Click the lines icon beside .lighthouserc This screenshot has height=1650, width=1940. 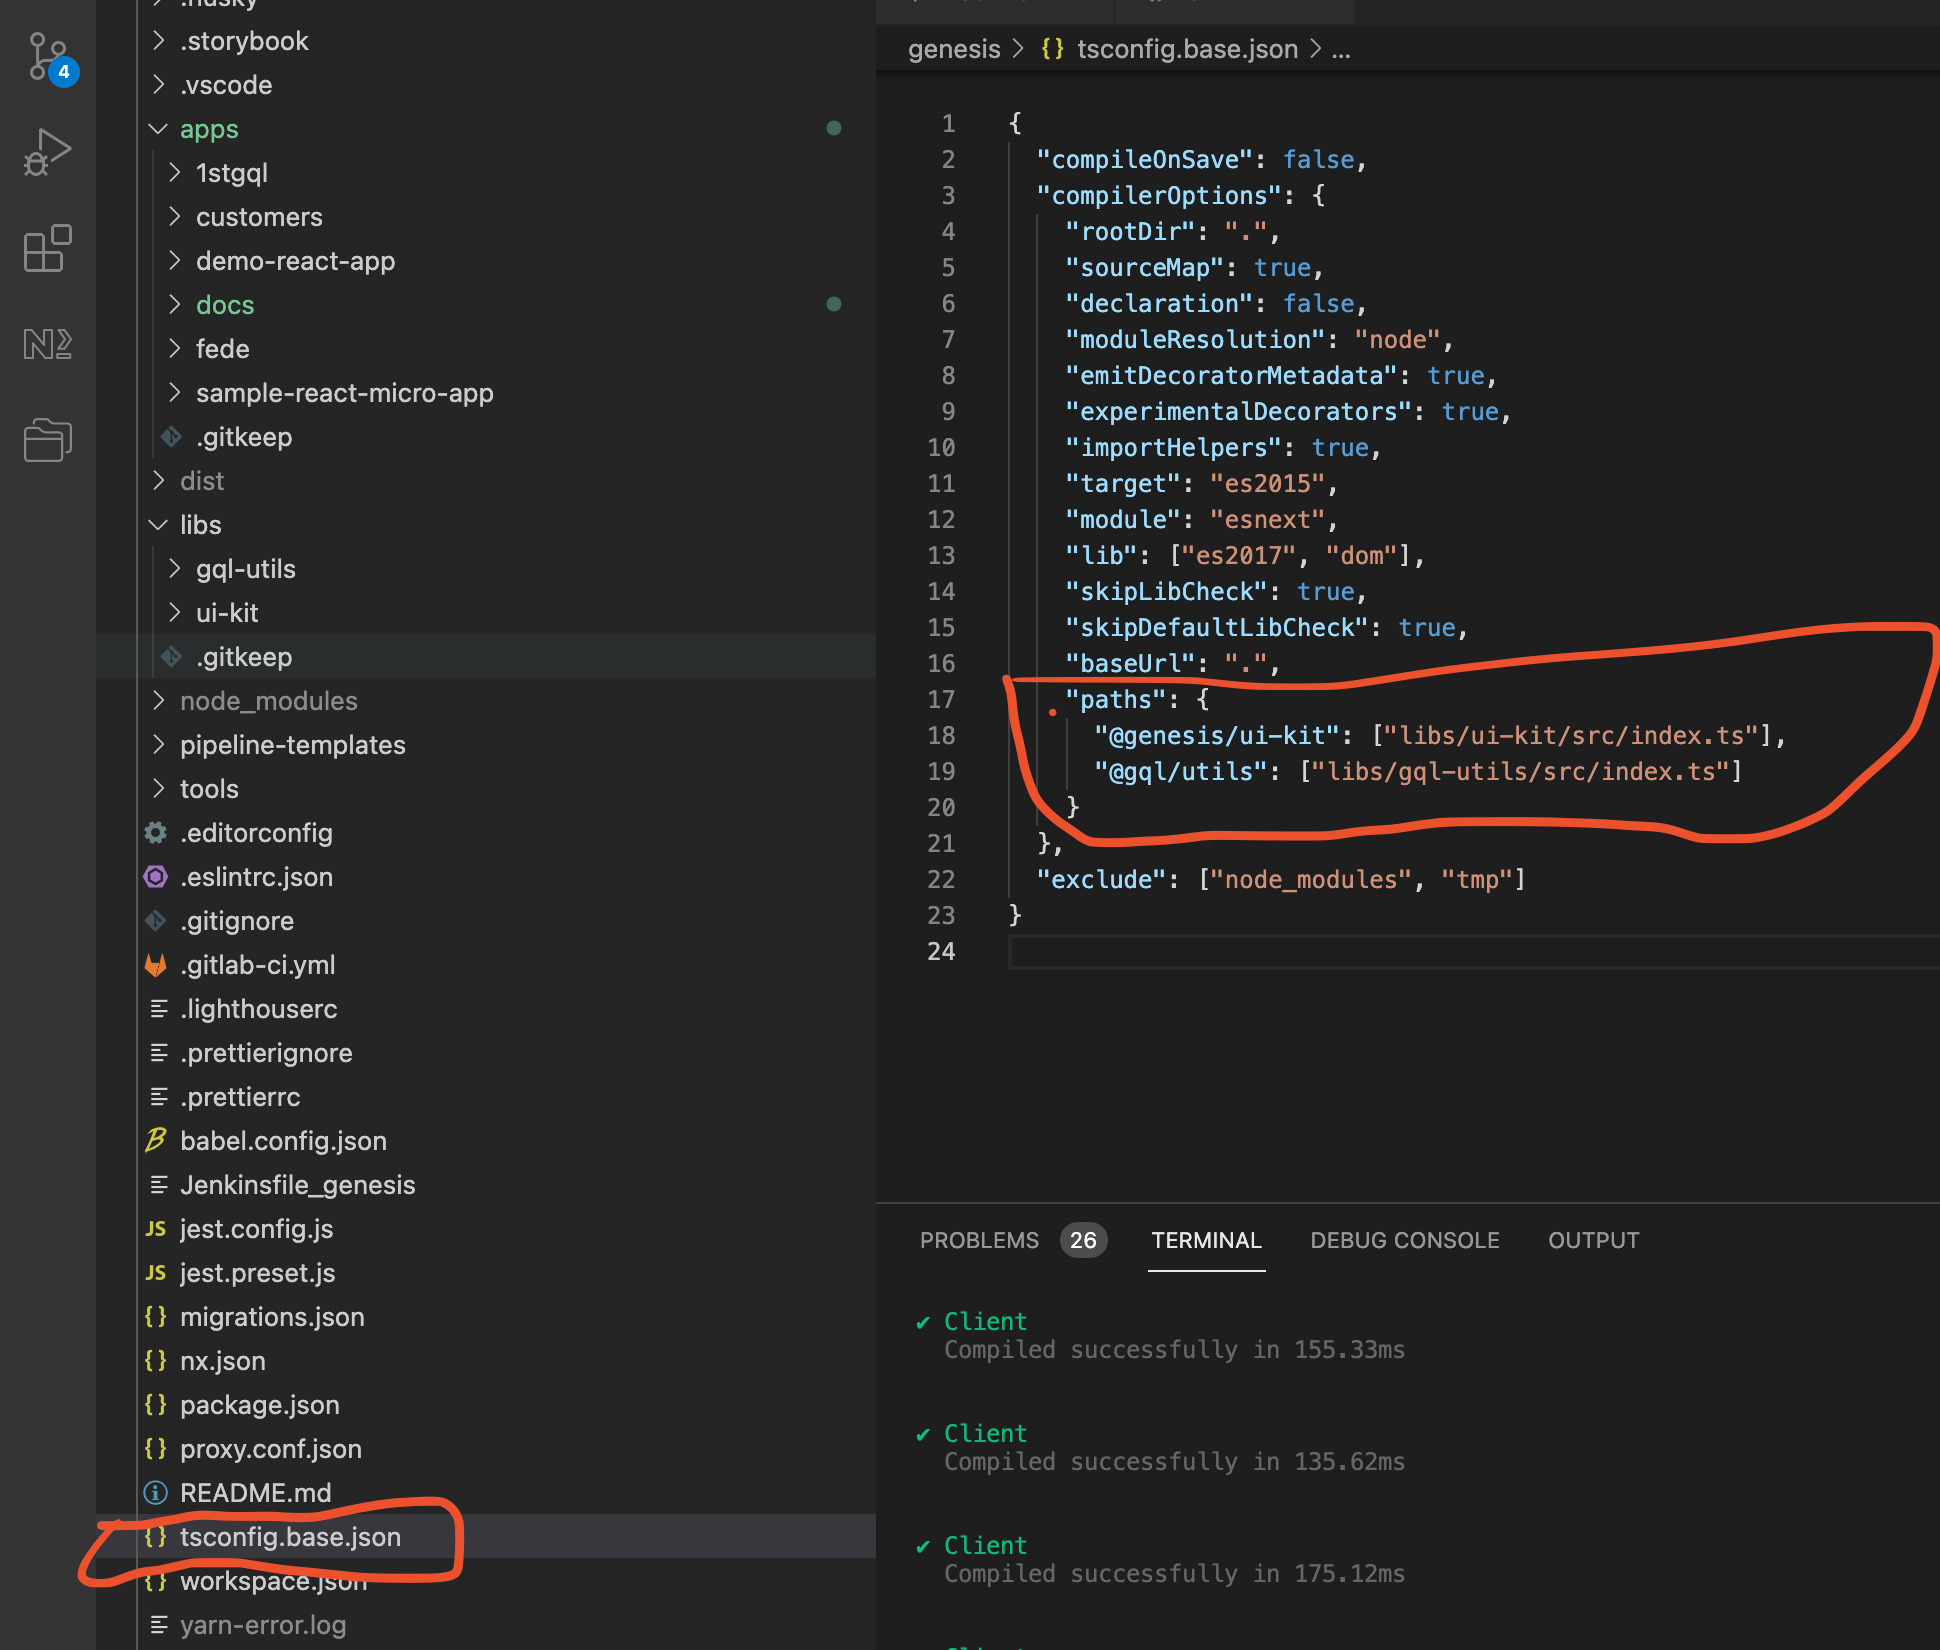(158, 1008)
